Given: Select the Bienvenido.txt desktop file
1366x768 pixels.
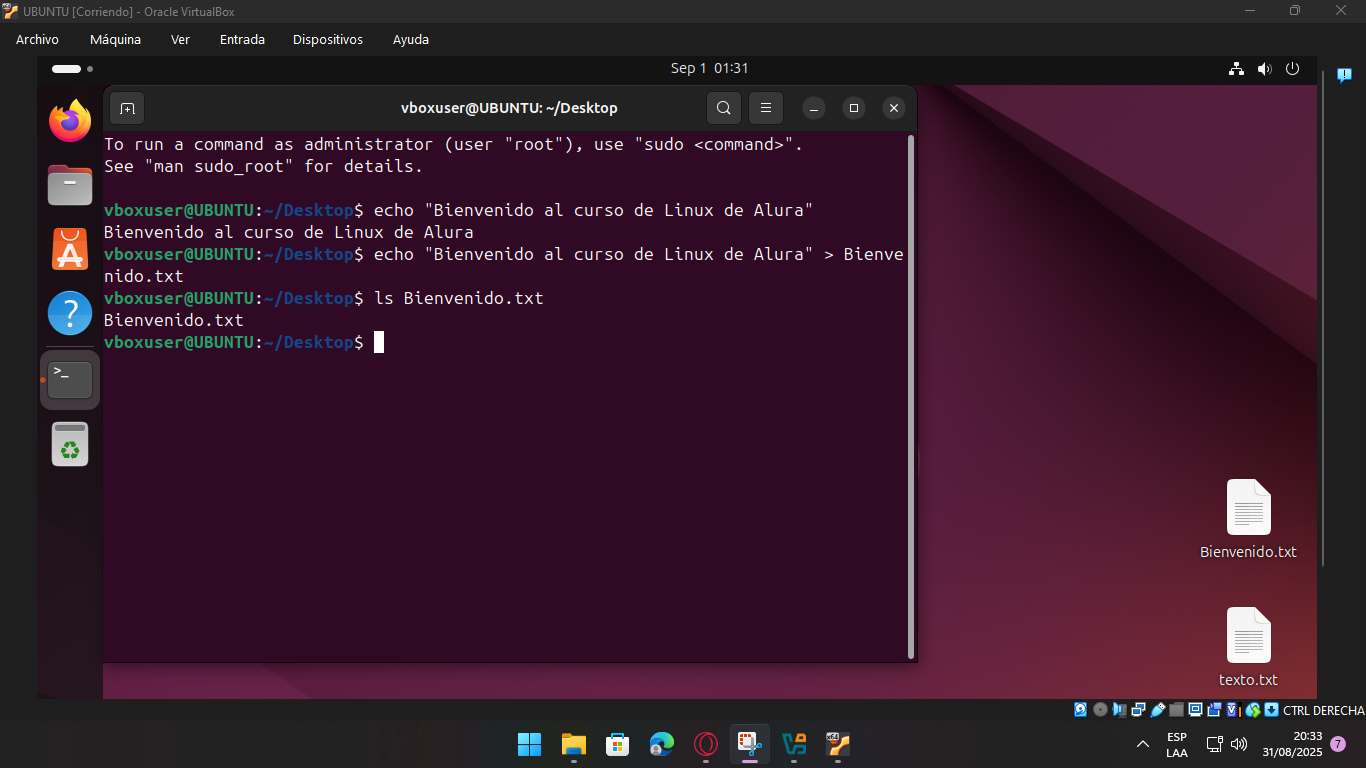Looking at the screenshot, I should [x=1248, y=520].
